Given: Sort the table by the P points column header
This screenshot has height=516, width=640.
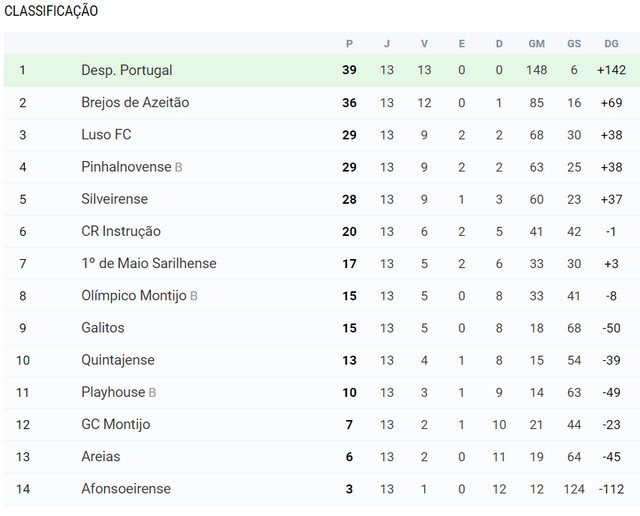Looking at the screenshot, I should pos(349,44).
